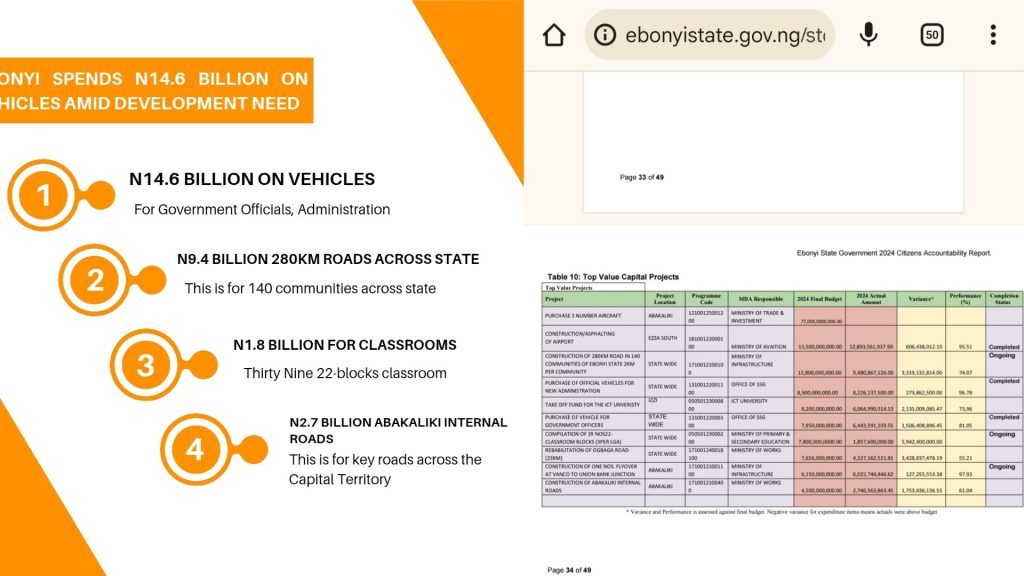Click the orange circle numbered 4
The image size is (1024, 576).
pyautogui.click(x=195, y=450)
